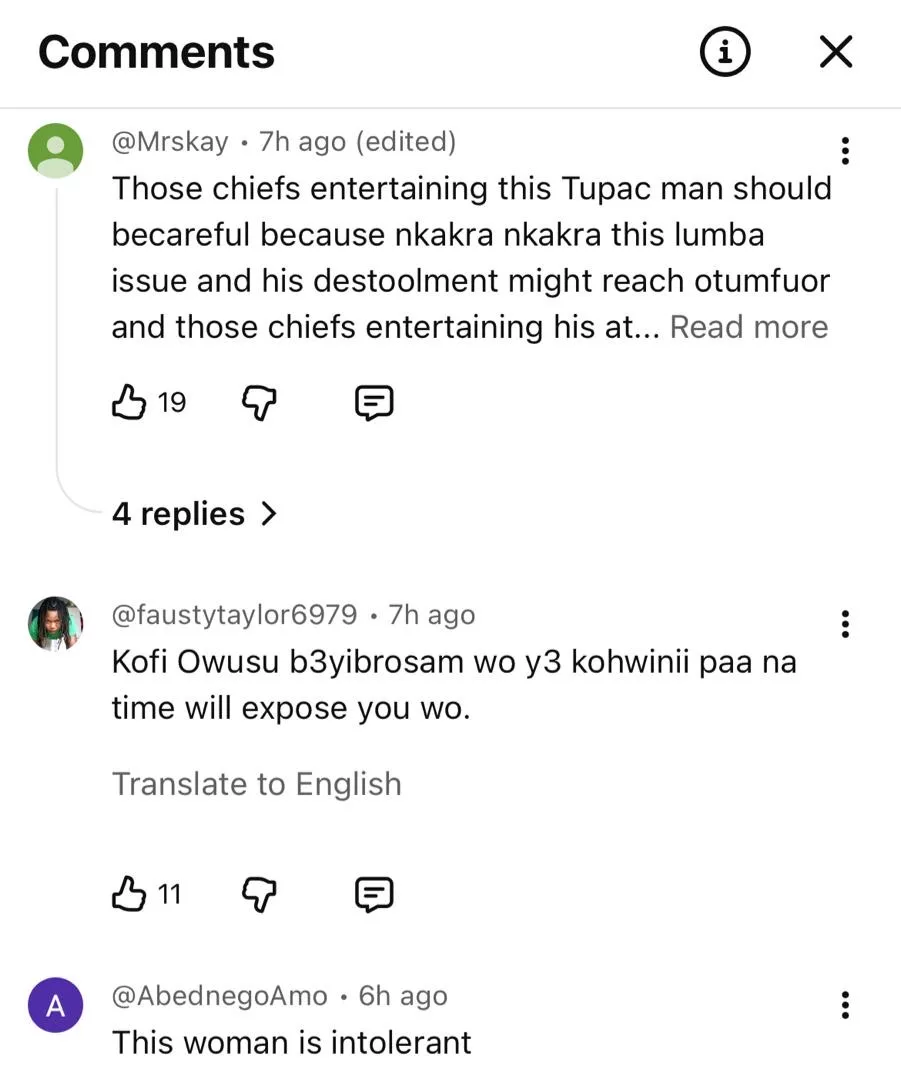Open options menu for @faustytaylor6979's comment
Viewport: 901px width, 1080px height.
click(x=845, y=624)
